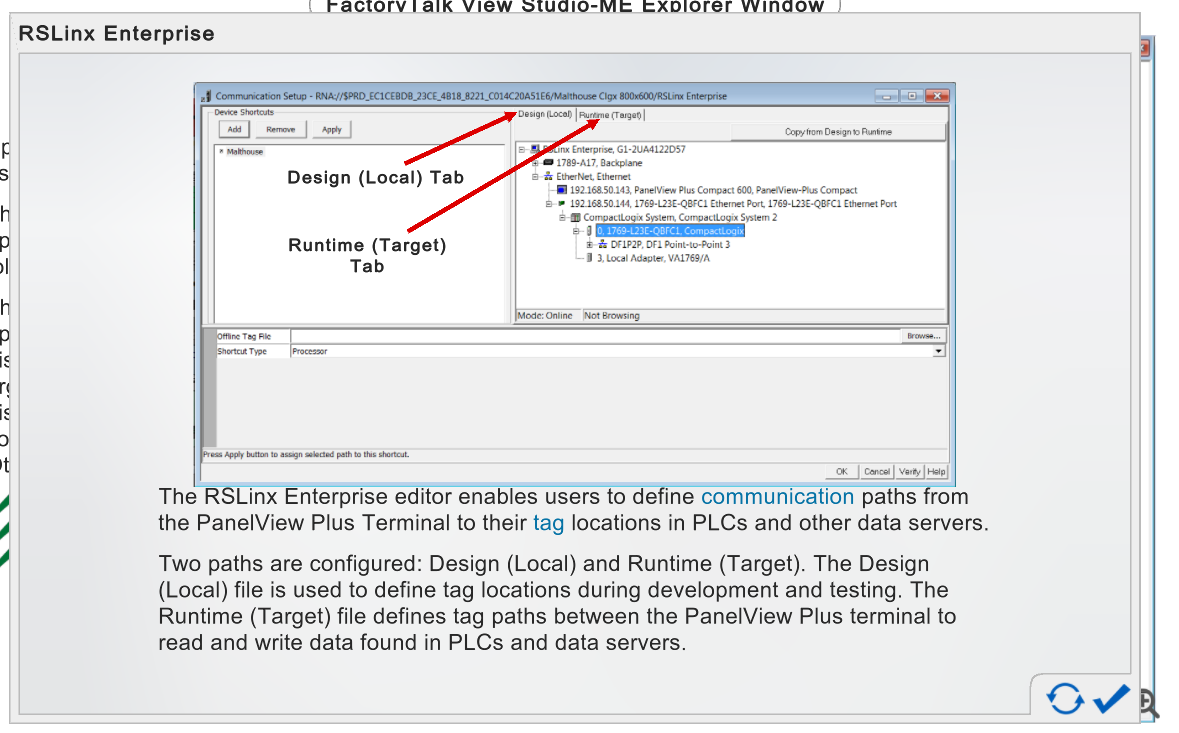Click the Apply button under Device Shortcuts
The image size is (1179, 733).
coord(332,129)
